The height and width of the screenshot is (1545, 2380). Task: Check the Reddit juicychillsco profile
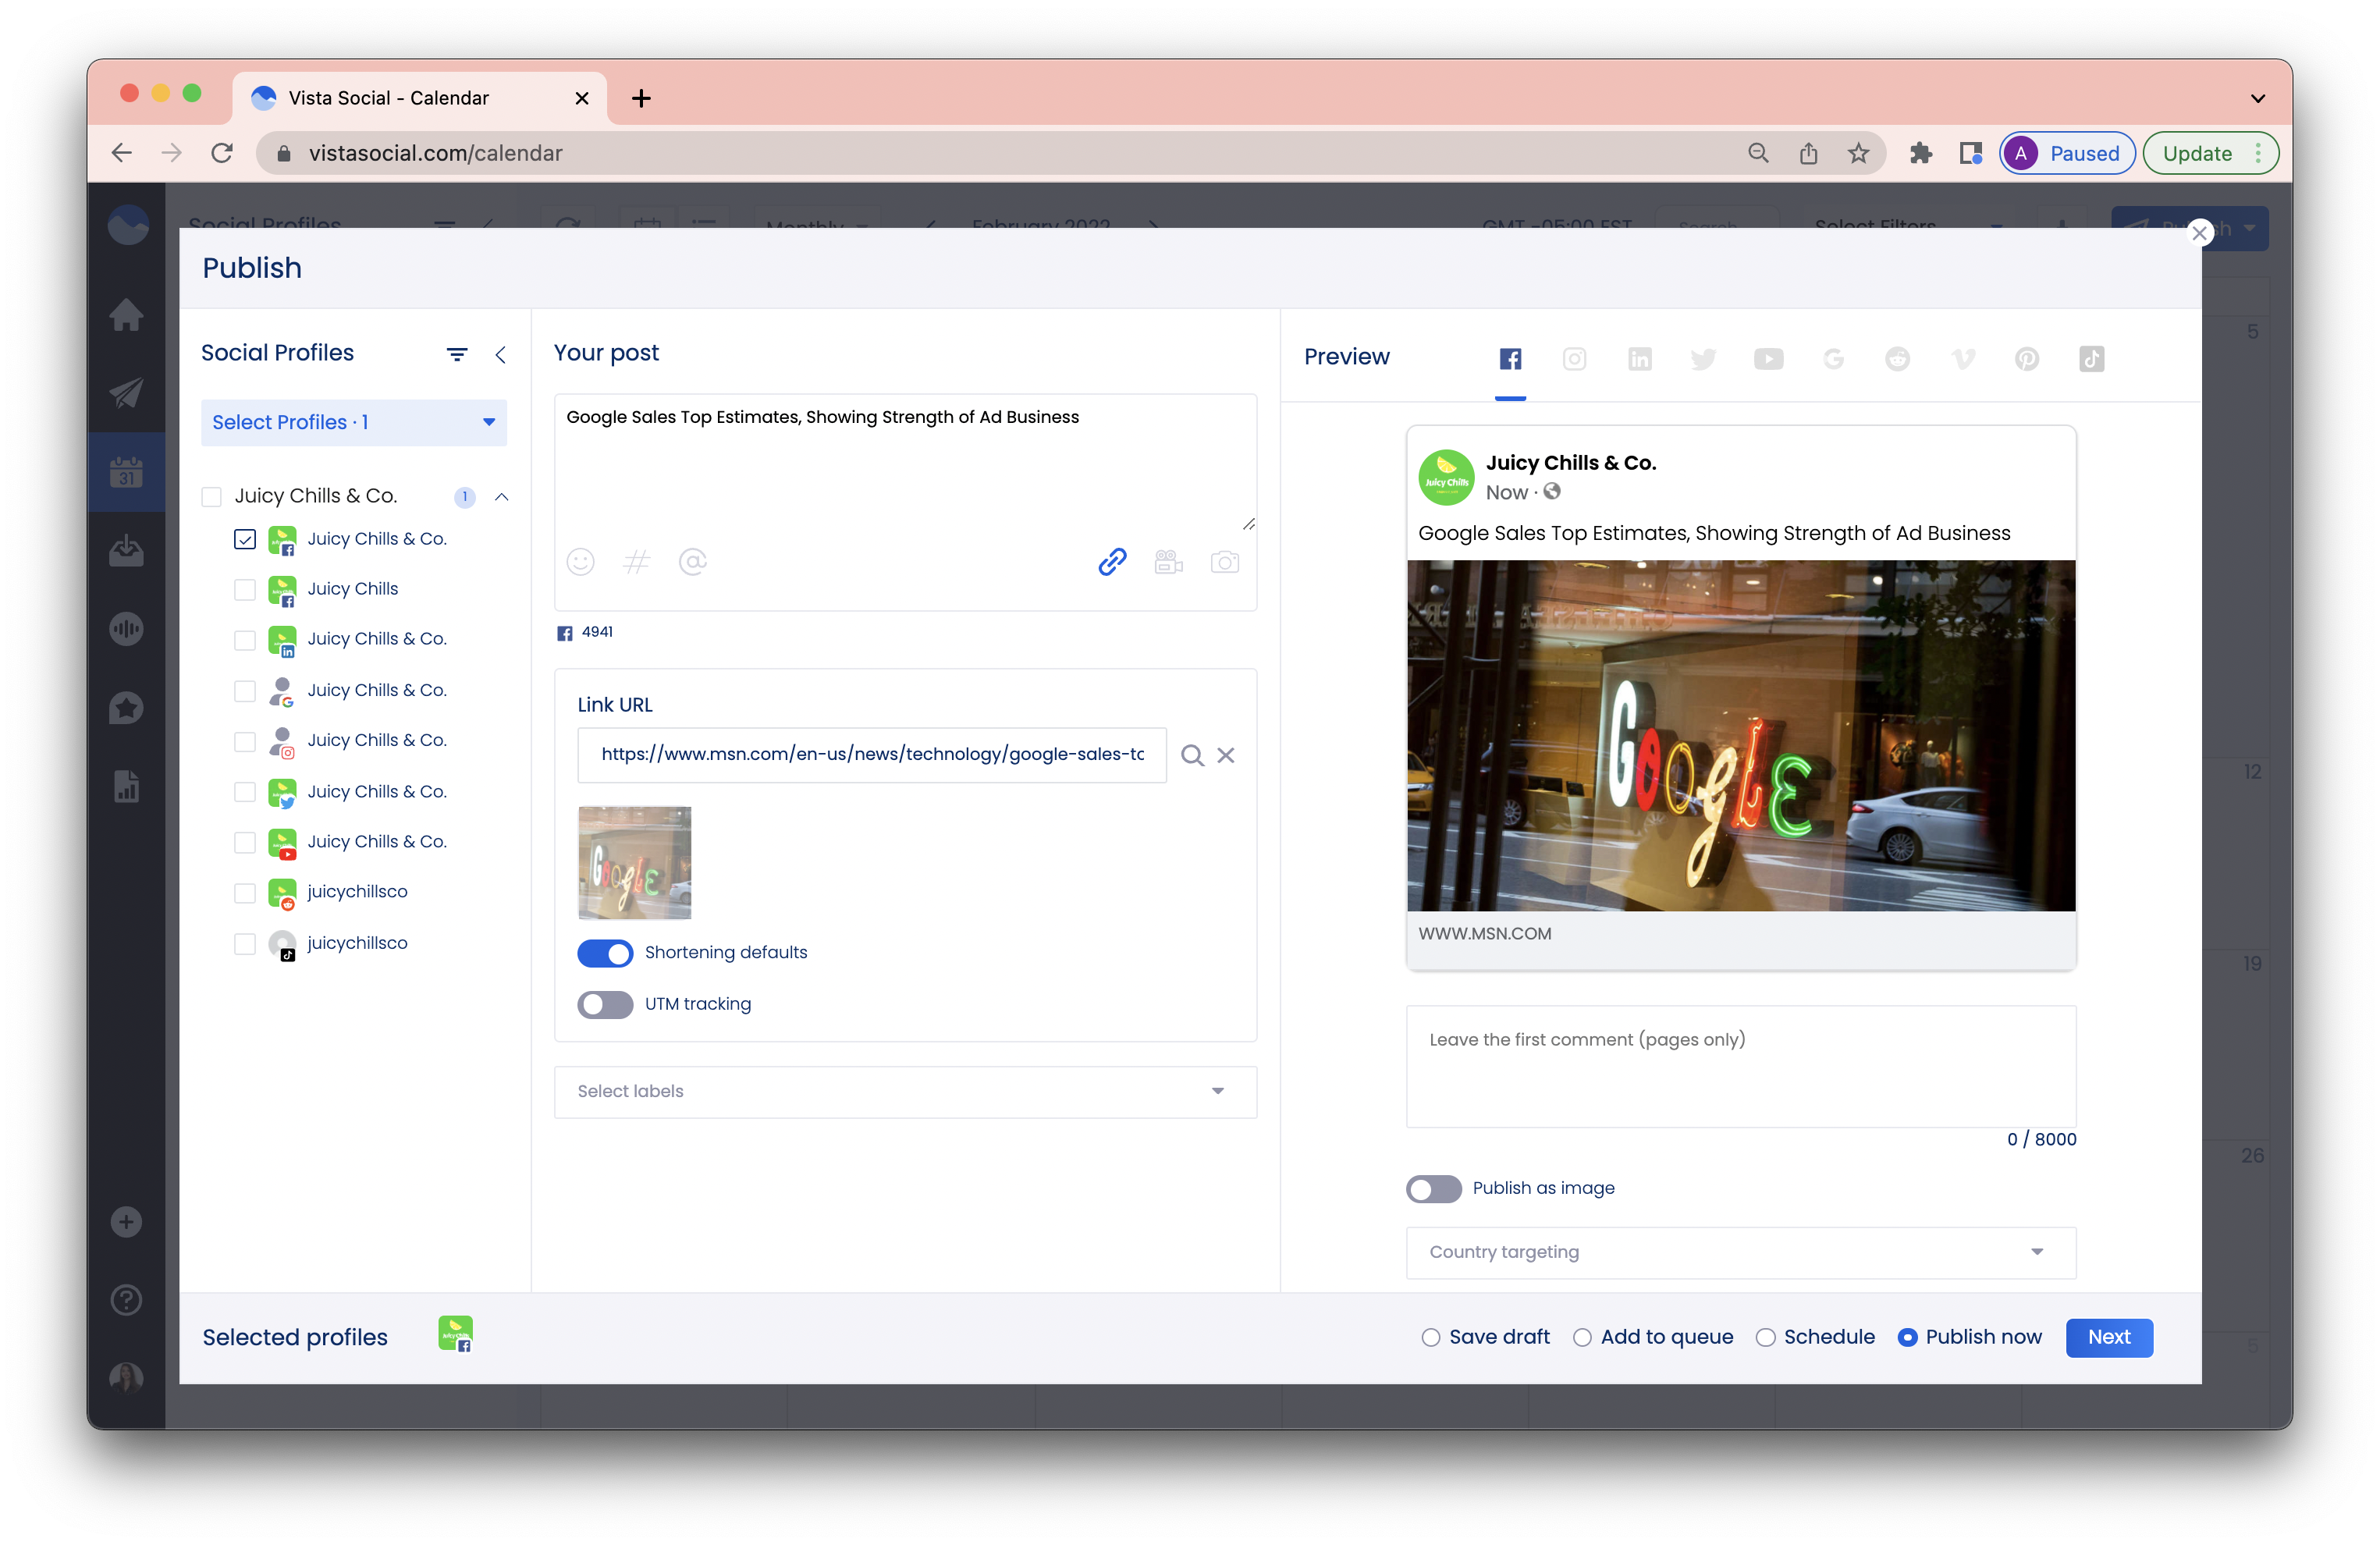pyautogui.click(x=245, y=892)
